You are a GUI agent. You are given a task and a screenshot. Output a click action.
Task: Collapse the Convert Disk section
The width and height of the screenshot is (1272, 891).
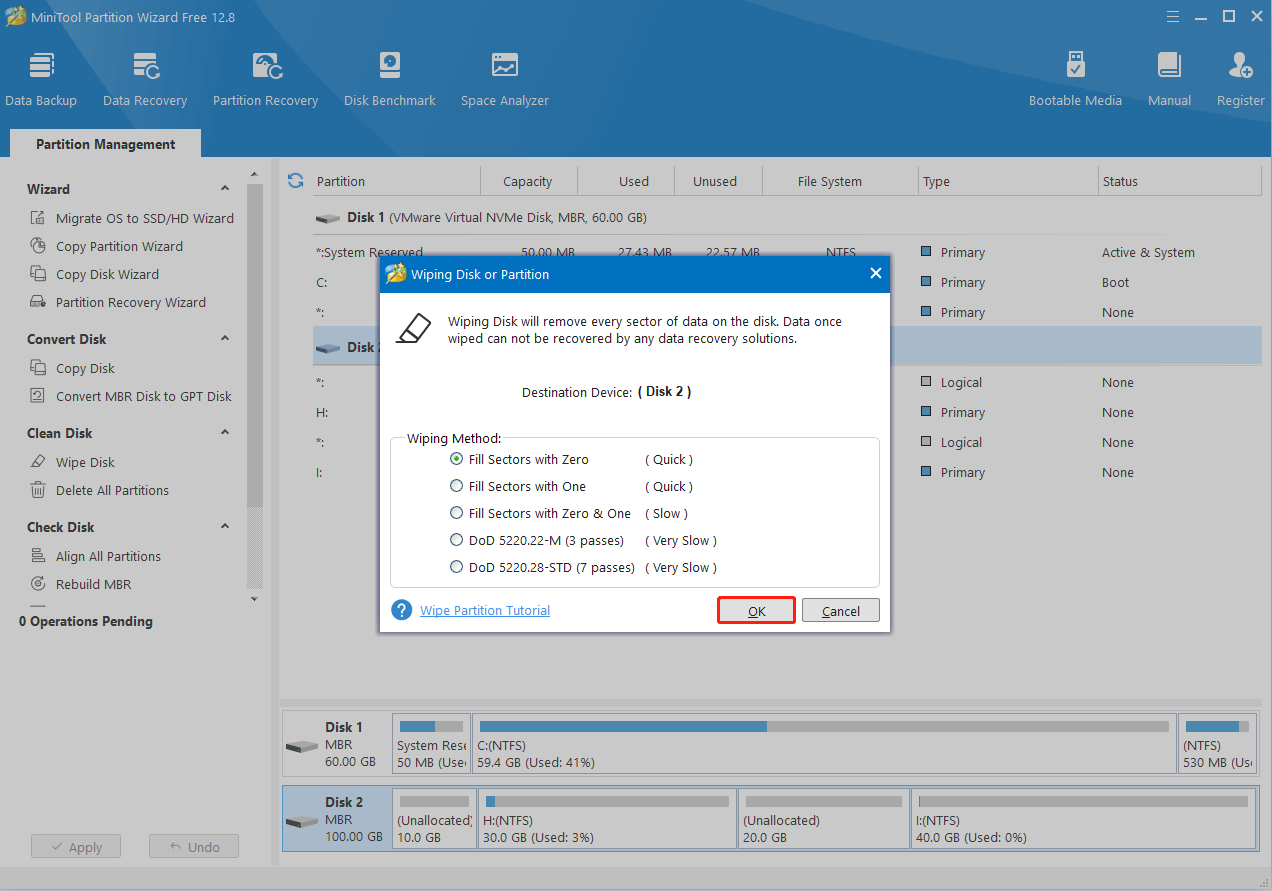pos(225,338)
